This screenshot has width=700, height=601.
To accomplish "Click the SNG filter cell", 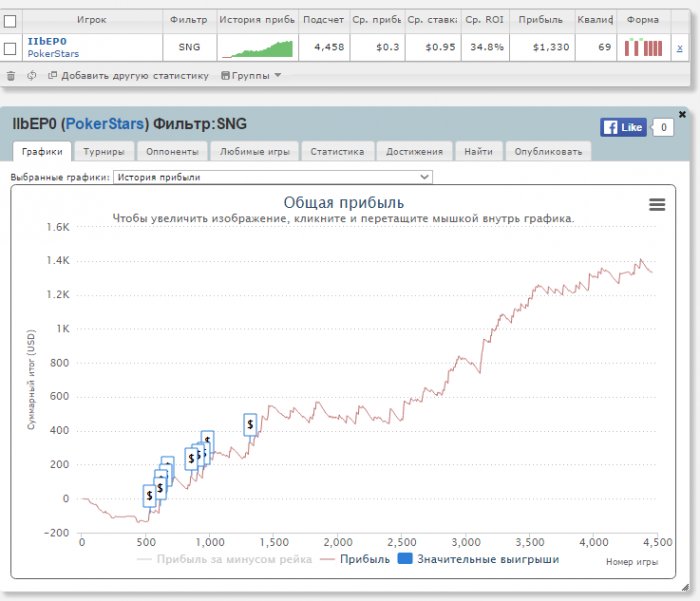I will (x=189, y=47).
